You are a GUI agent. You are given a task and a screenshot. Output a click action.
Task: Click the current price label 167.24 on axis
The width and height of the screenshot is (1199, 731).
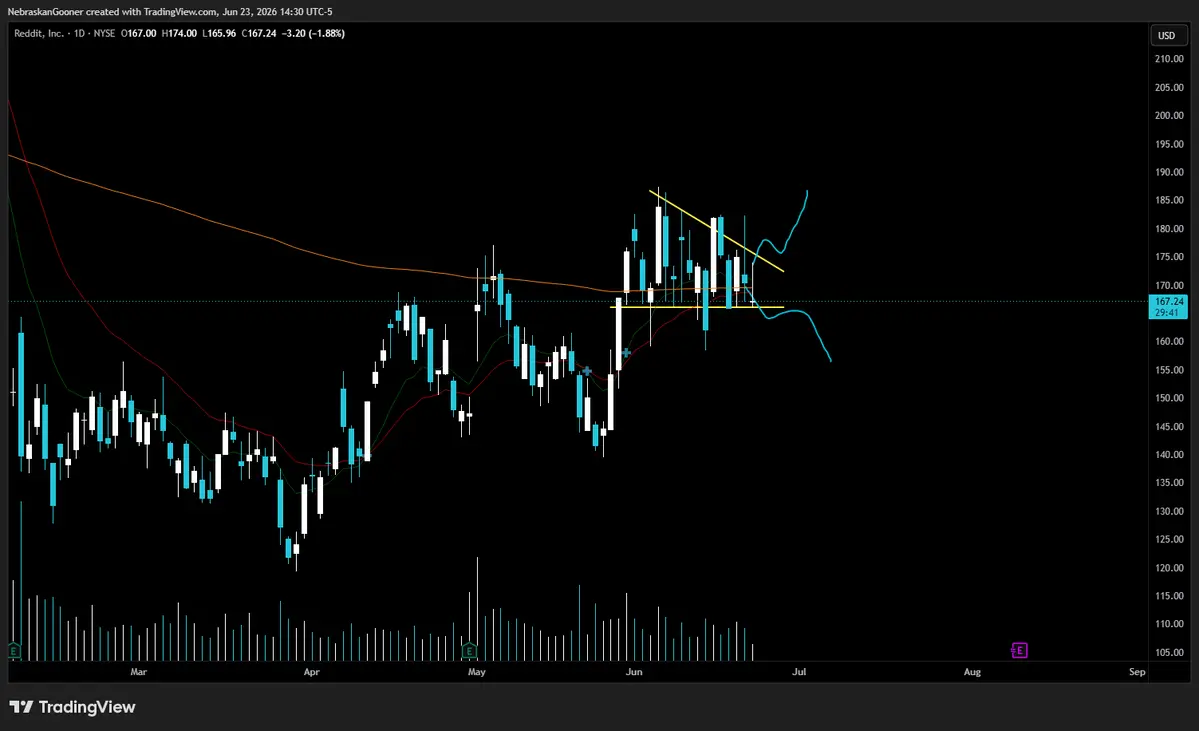[x=1169, y=302]
